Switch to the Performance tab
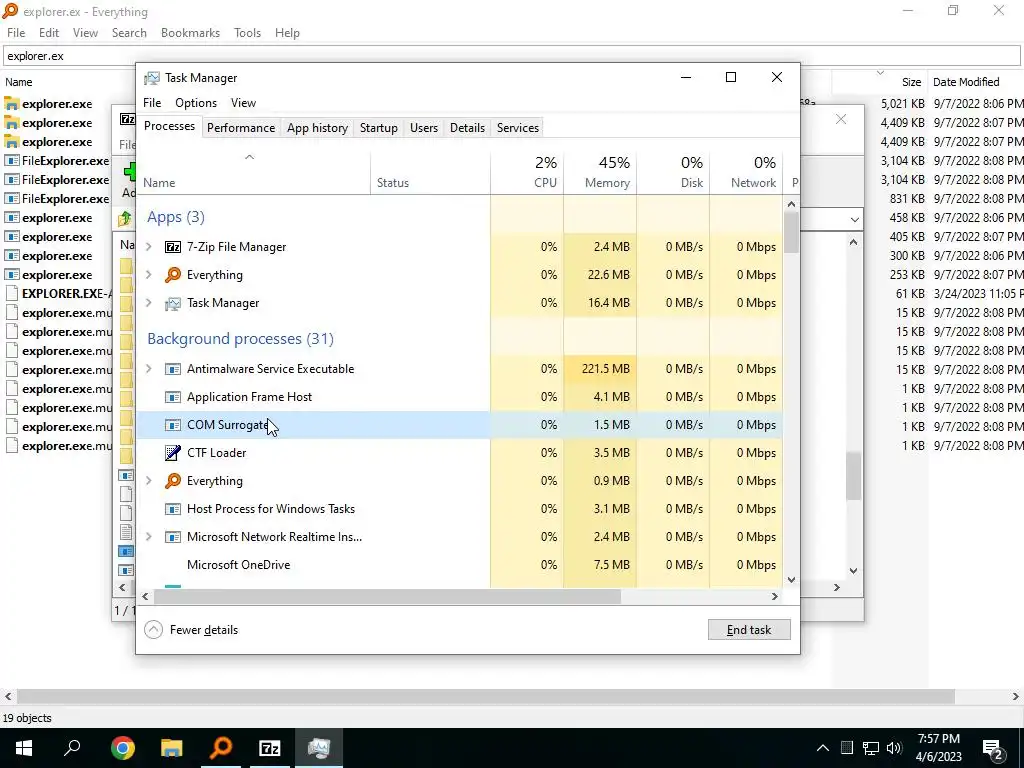The width and height of the screenshot is (1024, 768). [x=241, y=128]
